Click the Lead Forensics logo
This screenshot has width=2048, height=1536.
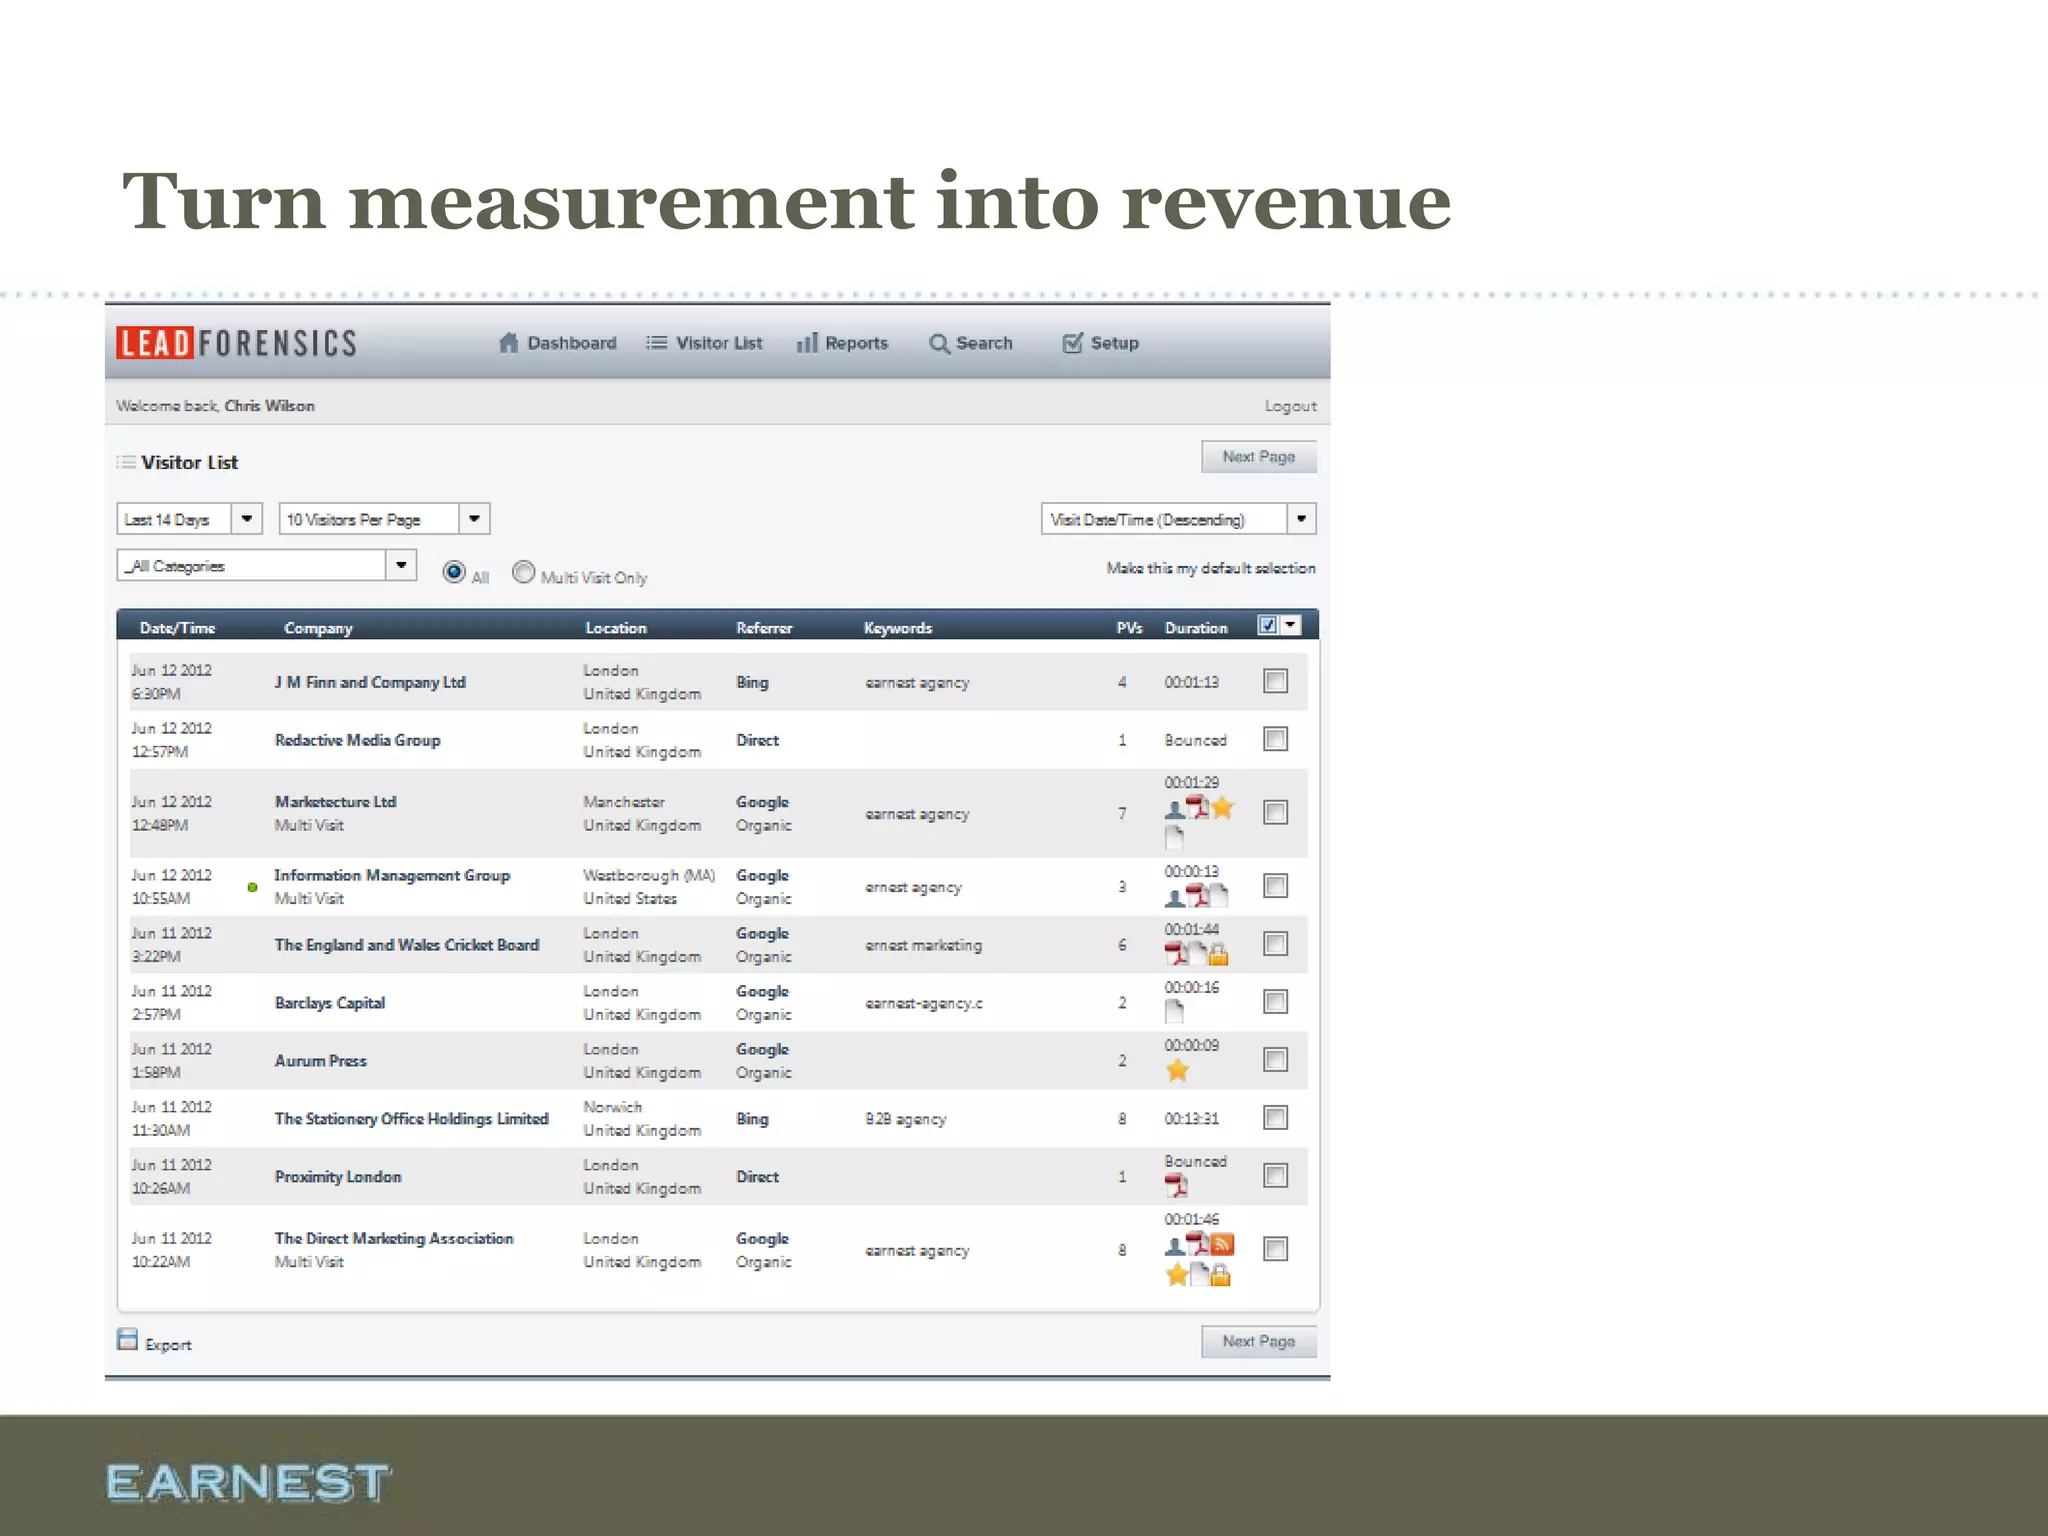click(236, 343)
